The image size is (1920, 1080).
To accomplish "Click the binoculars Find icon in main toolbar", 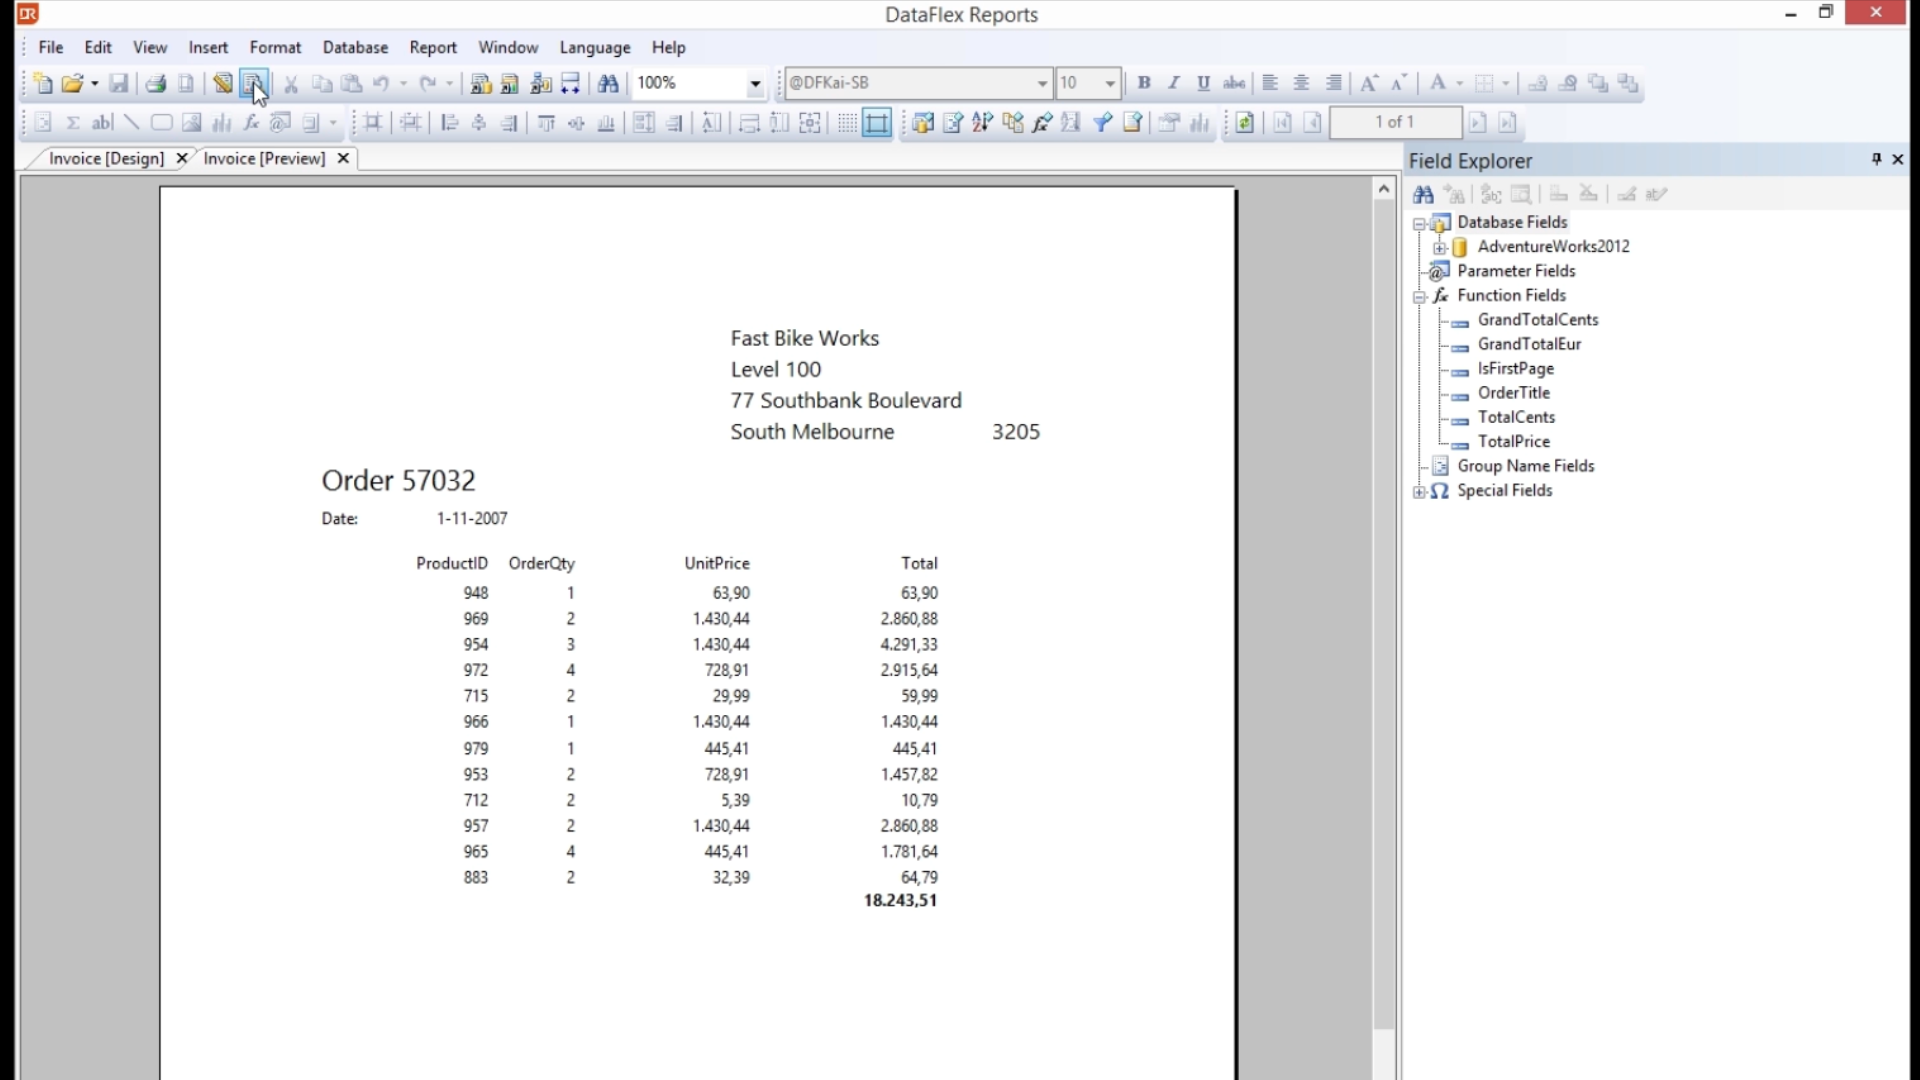I will pyautogui.click(x=608, y=84).
